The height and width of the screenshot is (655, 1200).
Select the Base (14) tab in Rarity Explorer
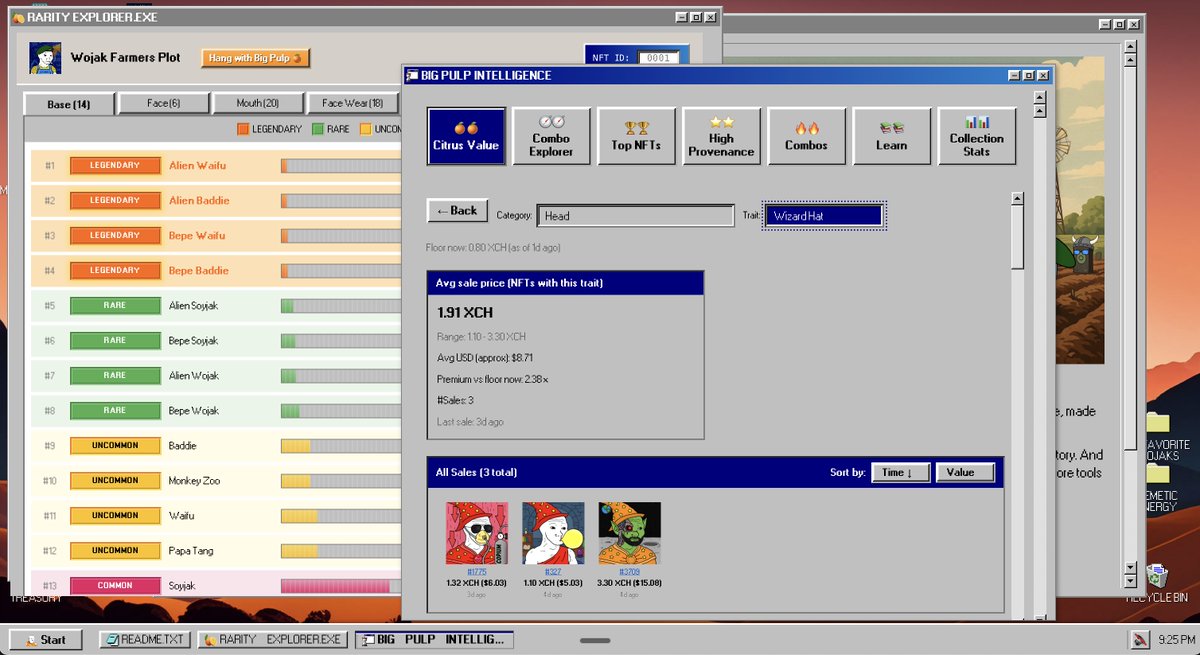pos(68,104)
